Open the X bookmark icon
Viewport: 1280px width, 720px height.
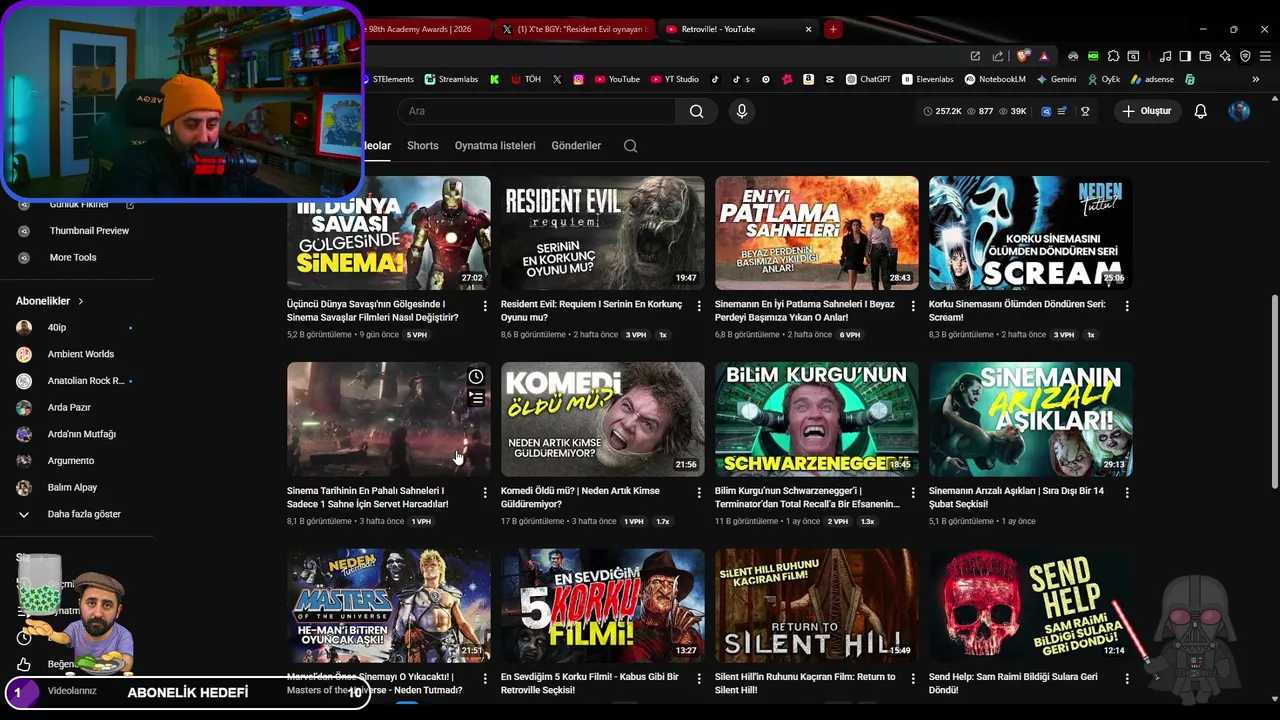(x=557, y=79)
